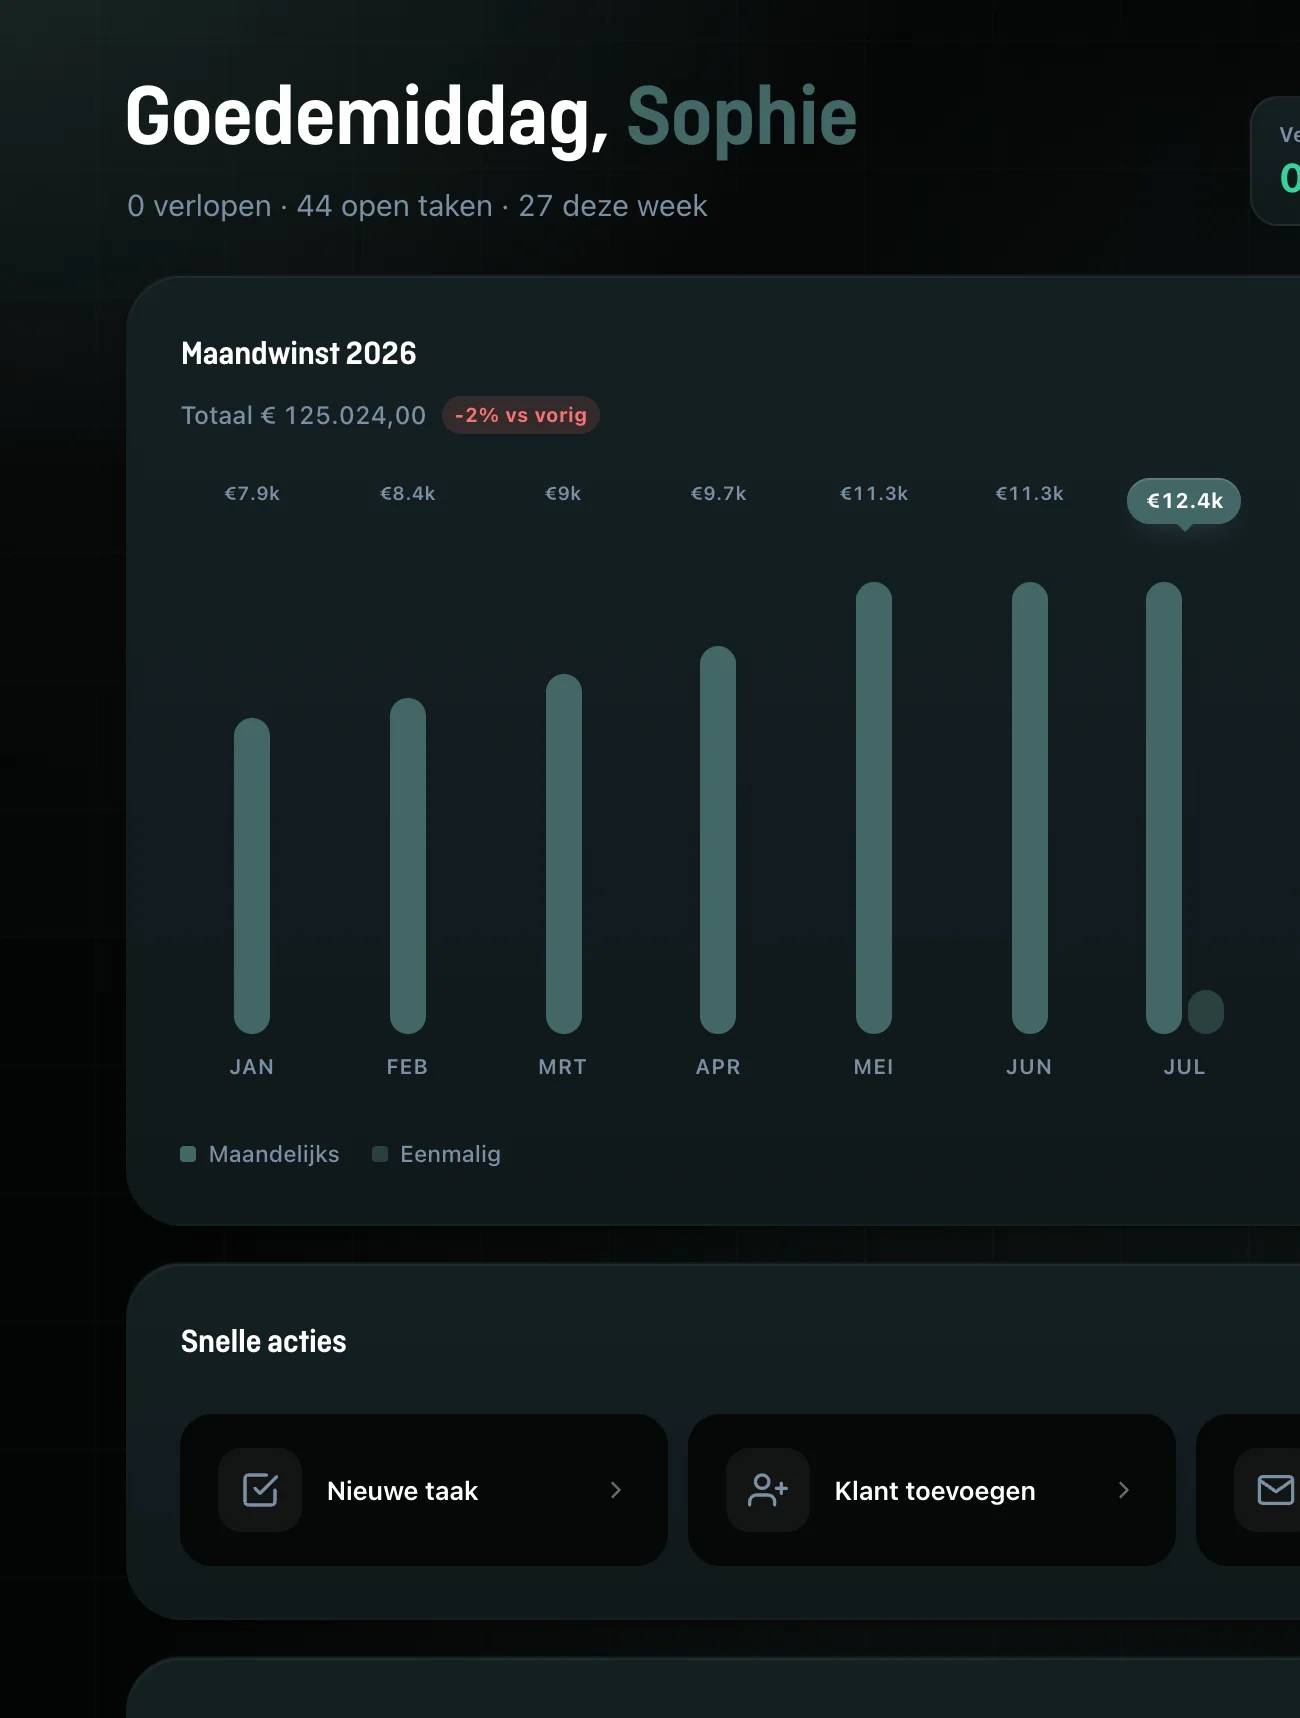The width and height of the screenshot is (1300, 1718).
Task: Select the FEB bar in the chart
Action: [408, 866]
